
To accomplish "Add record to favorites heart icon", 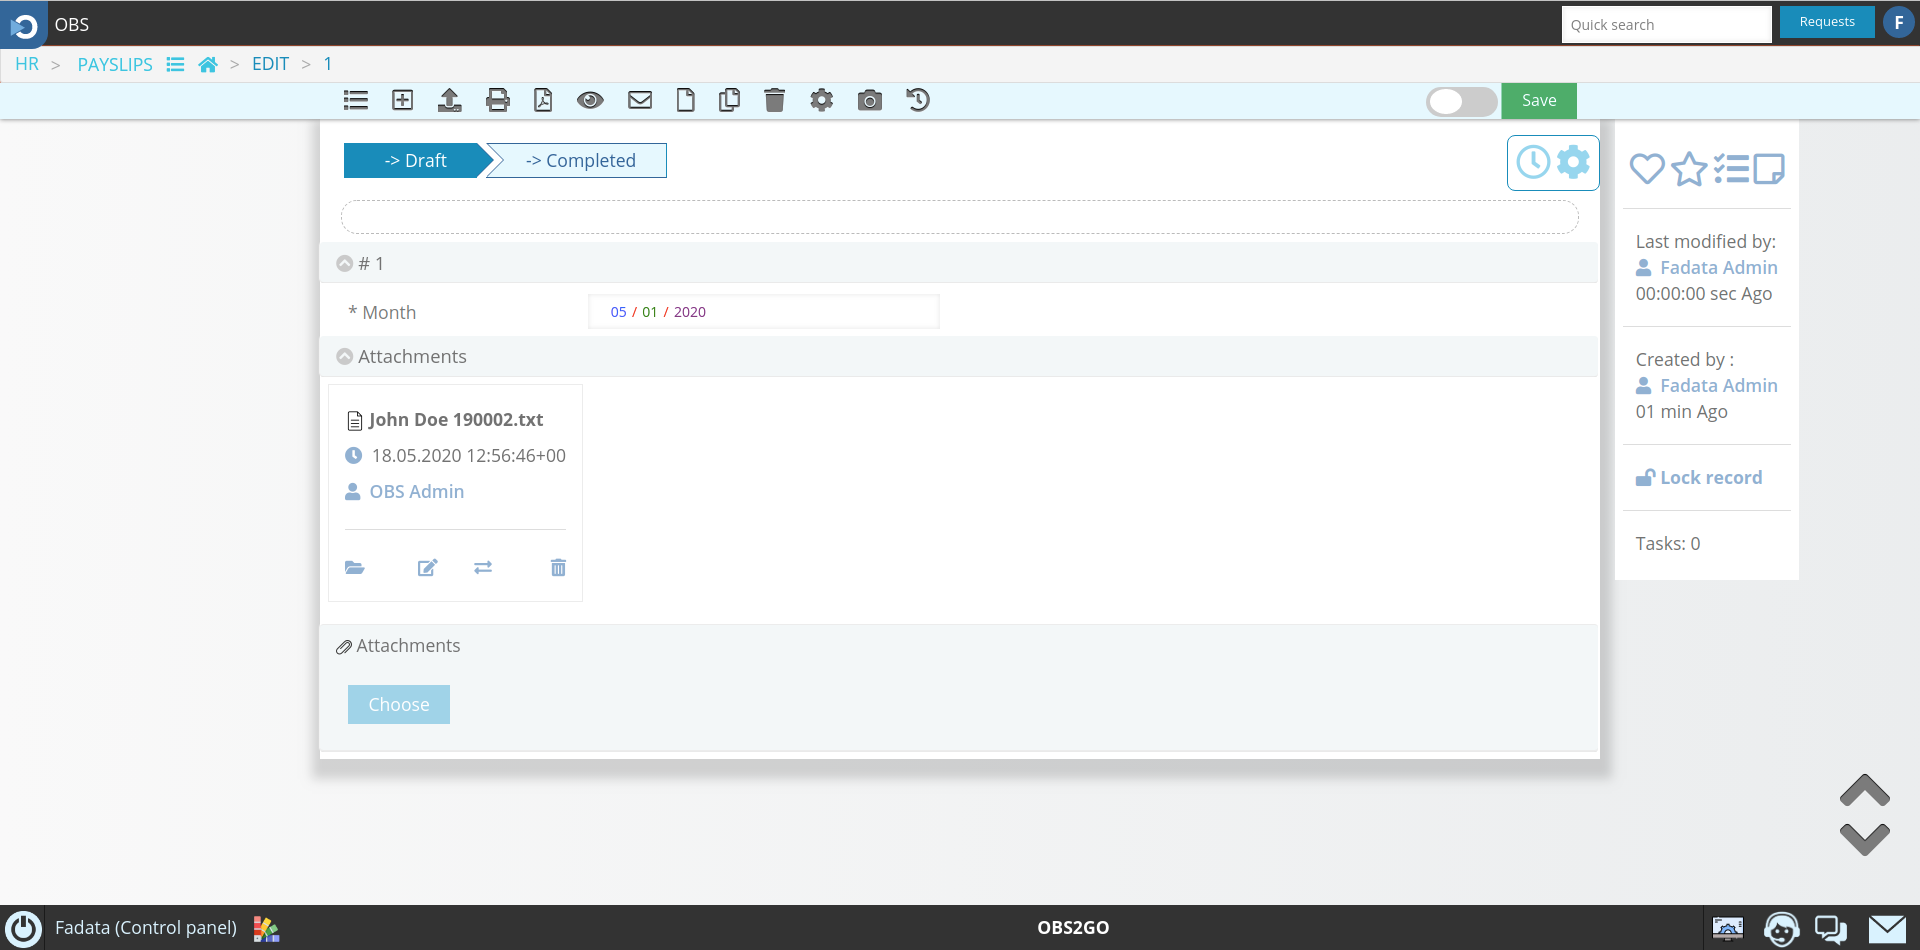I will pyautogui.click(x=1647, y=169).
